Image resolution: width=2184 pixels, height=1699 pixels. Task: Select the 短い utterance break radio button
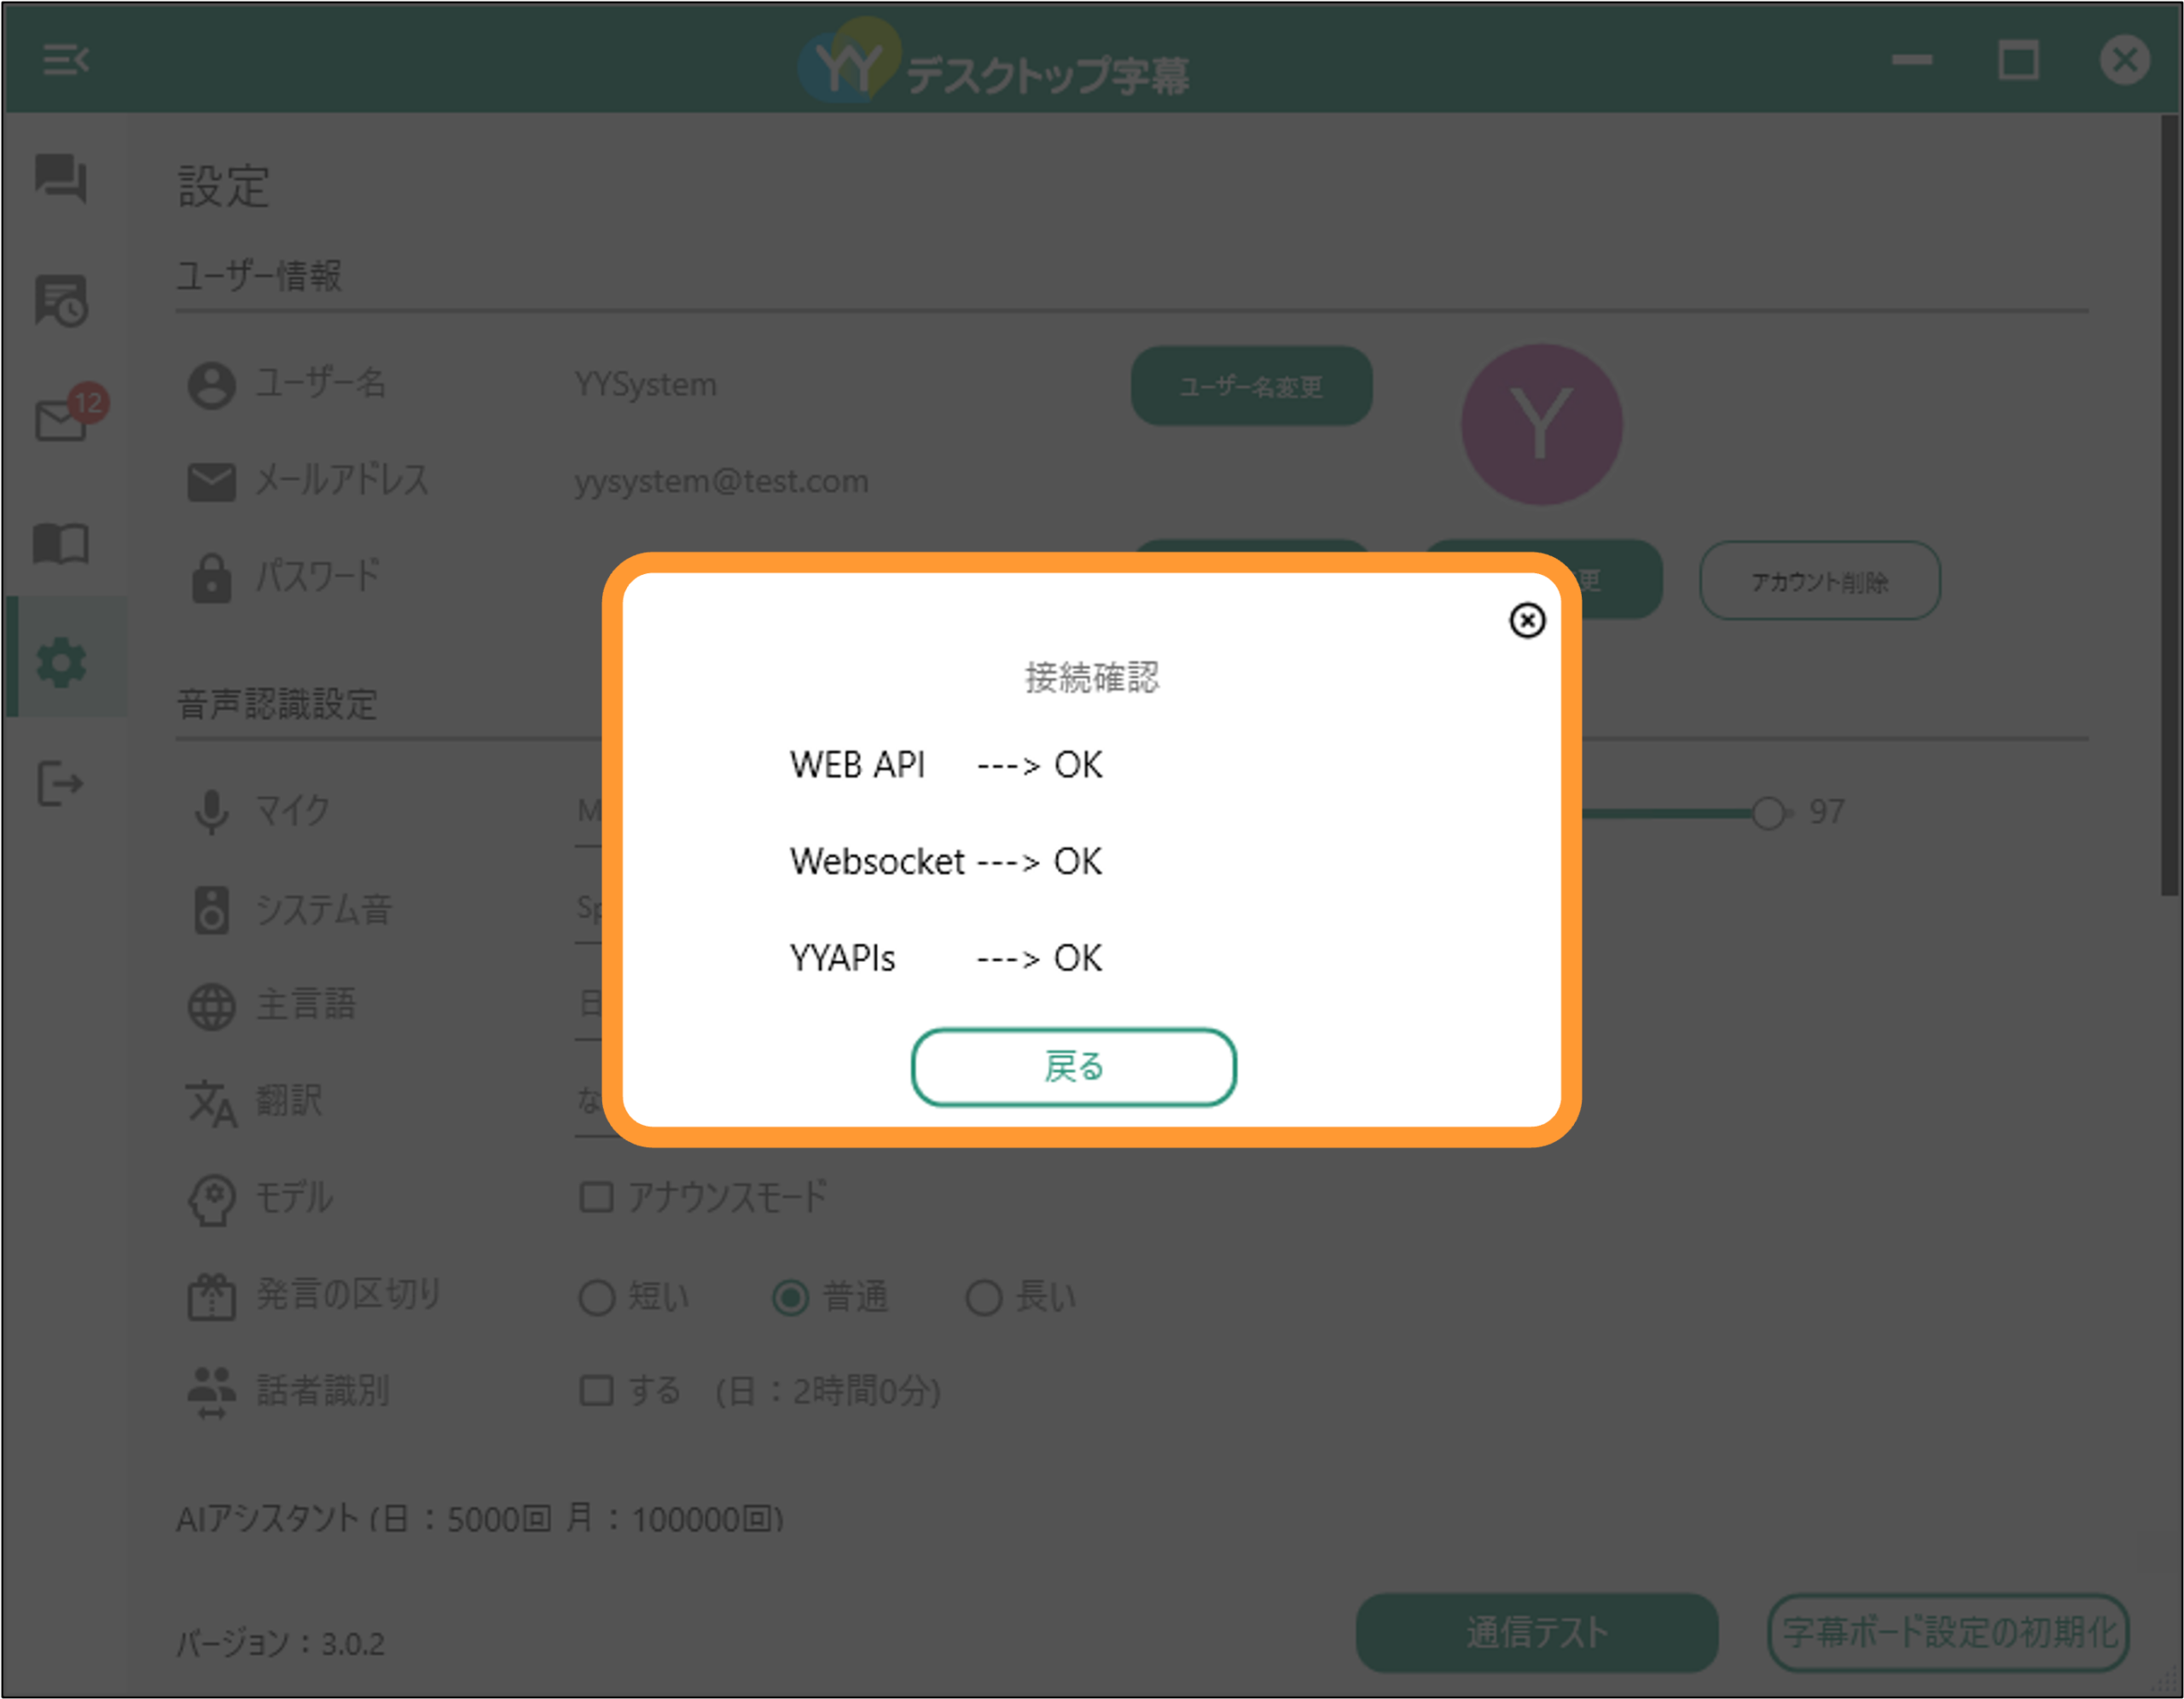[x=597, y=1298]
